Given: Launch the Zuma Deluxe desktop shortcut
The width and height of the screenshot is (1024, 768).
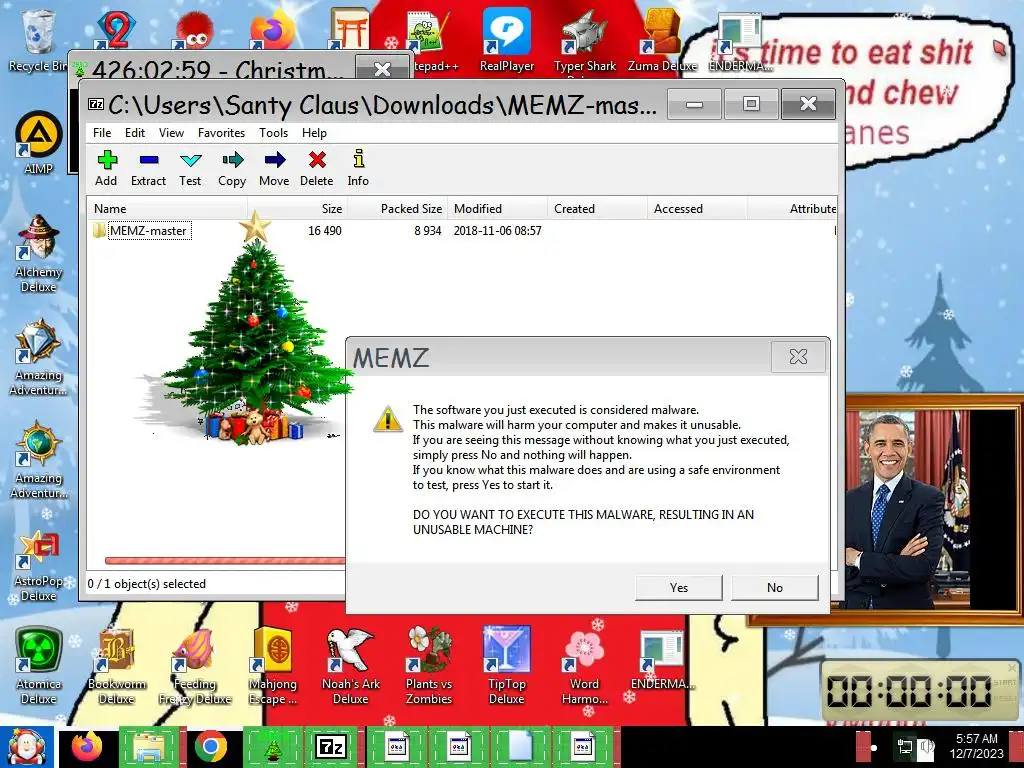Looking at the screenshot, I should point(662,40).
